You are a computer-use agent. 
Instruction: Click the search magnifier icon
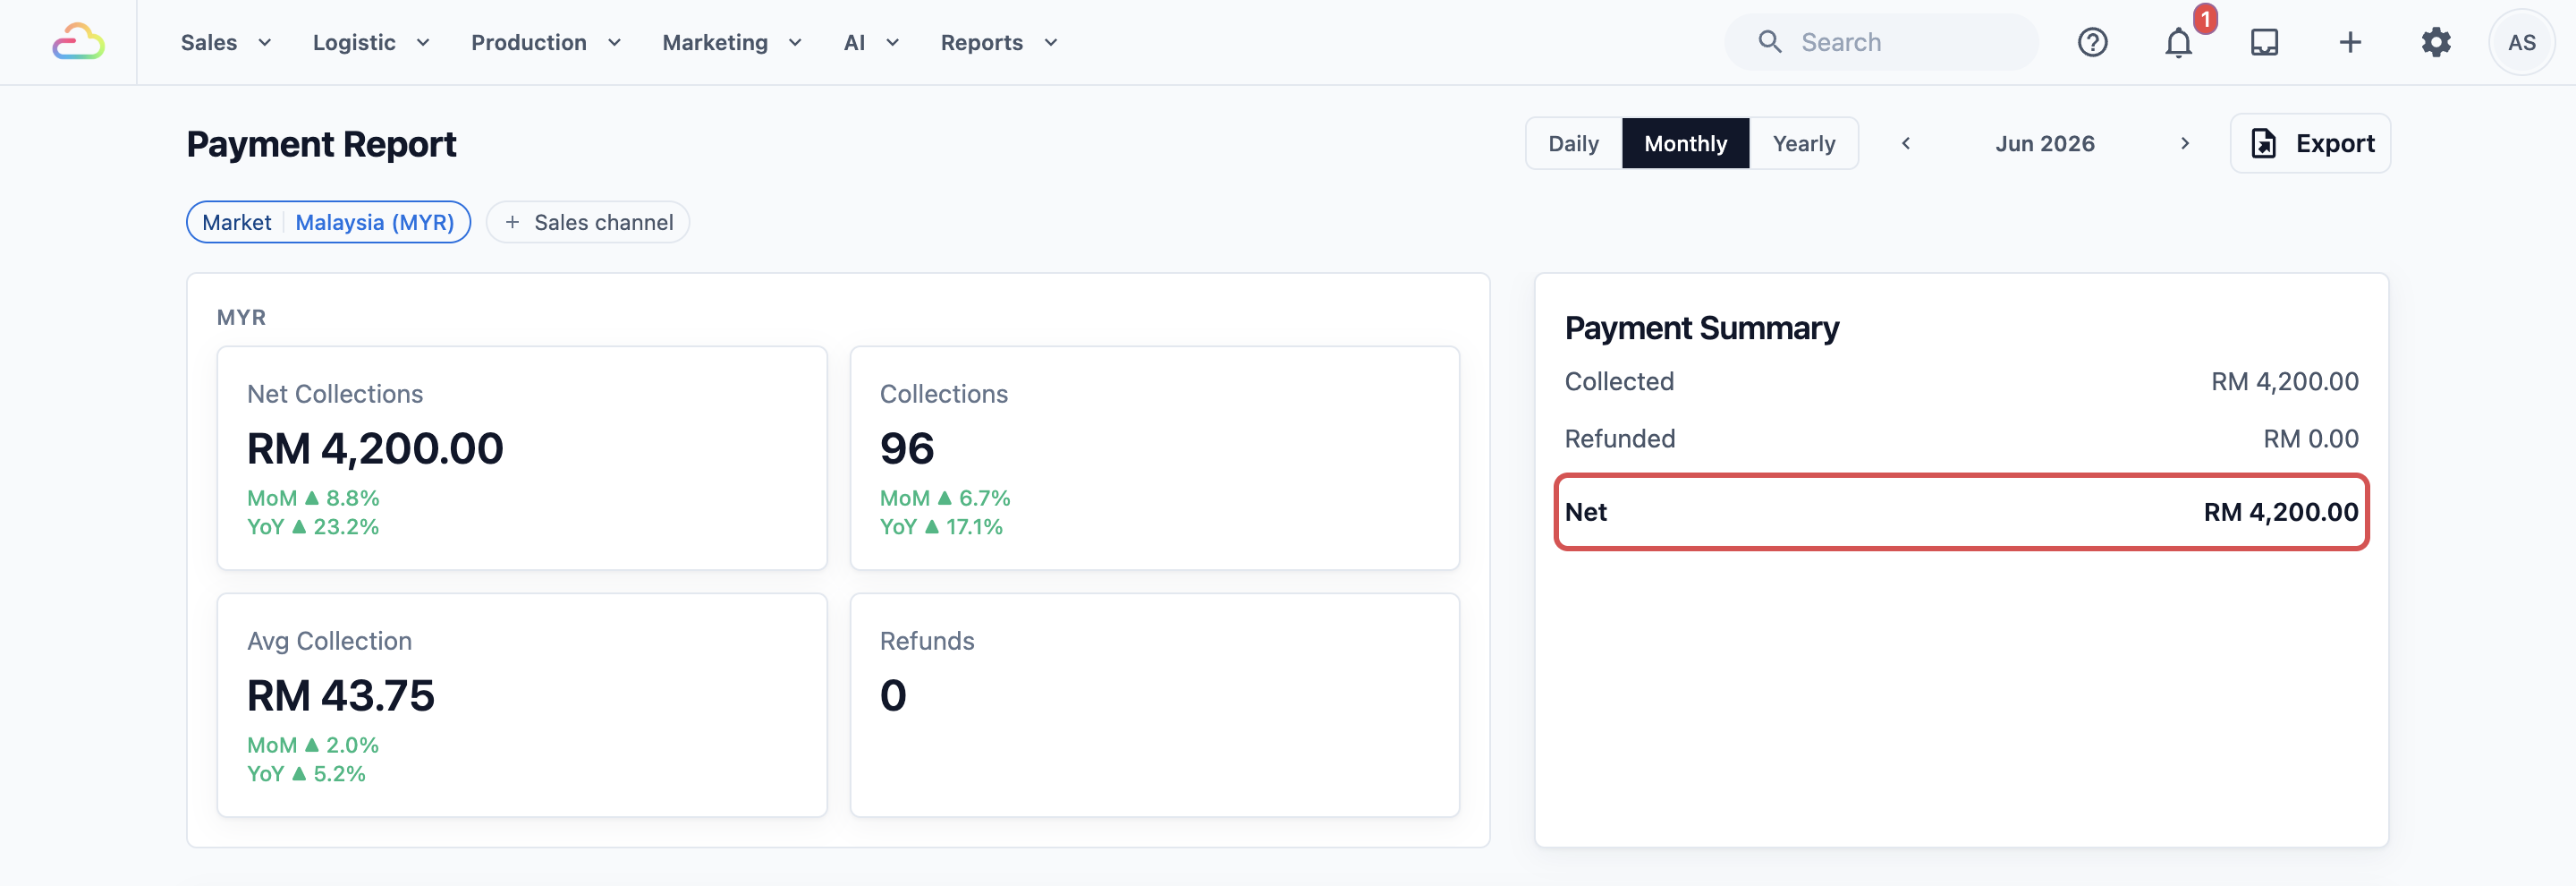[1769, 42]
